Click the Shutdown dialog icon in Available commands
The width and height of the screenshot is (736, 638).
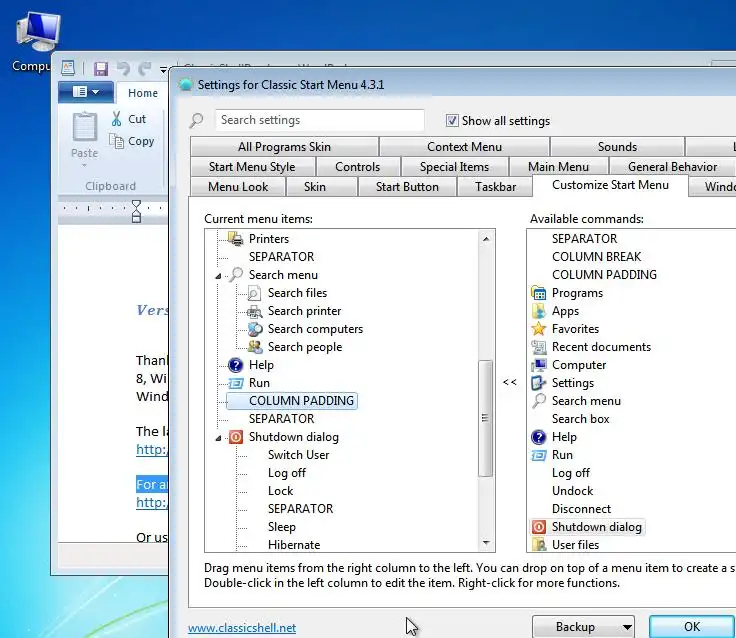[538, 527]
